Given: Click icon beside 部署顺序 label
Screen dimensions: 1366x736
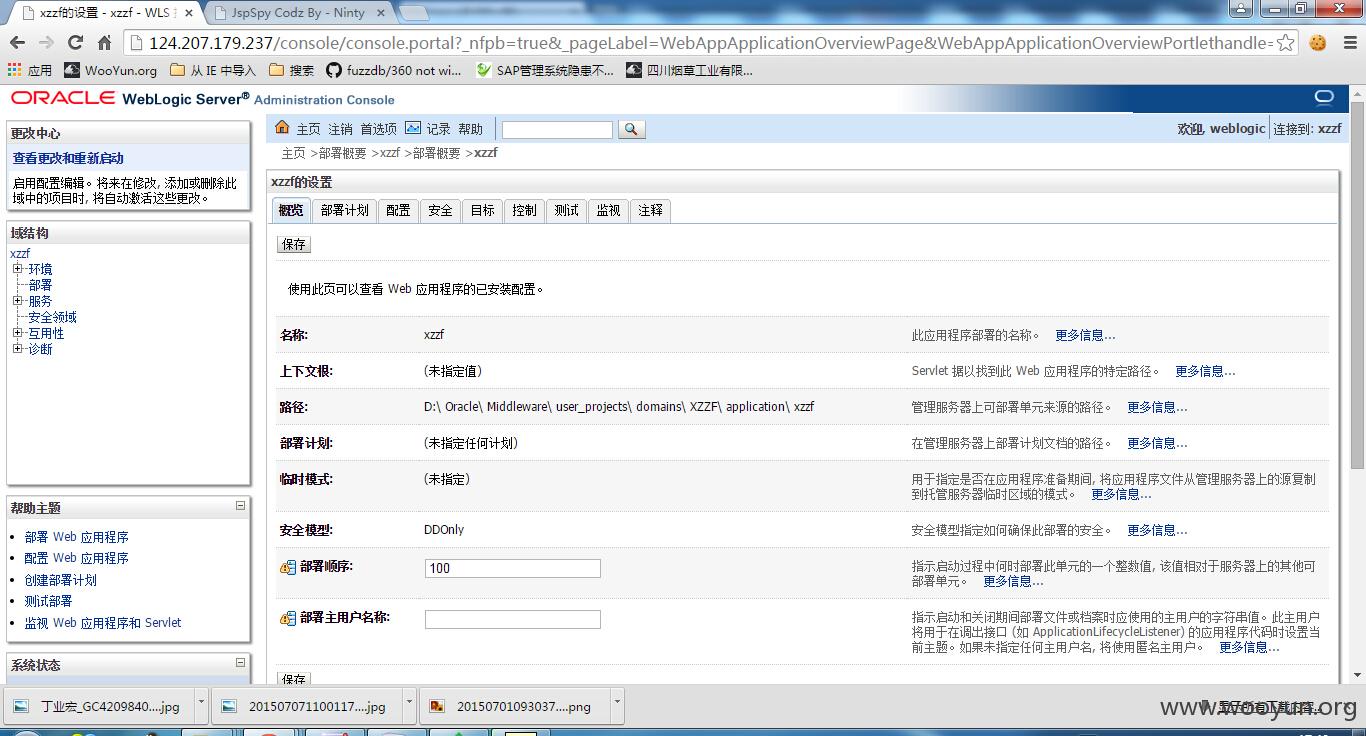Looking at the screenshot, I should tap(288, 567).
